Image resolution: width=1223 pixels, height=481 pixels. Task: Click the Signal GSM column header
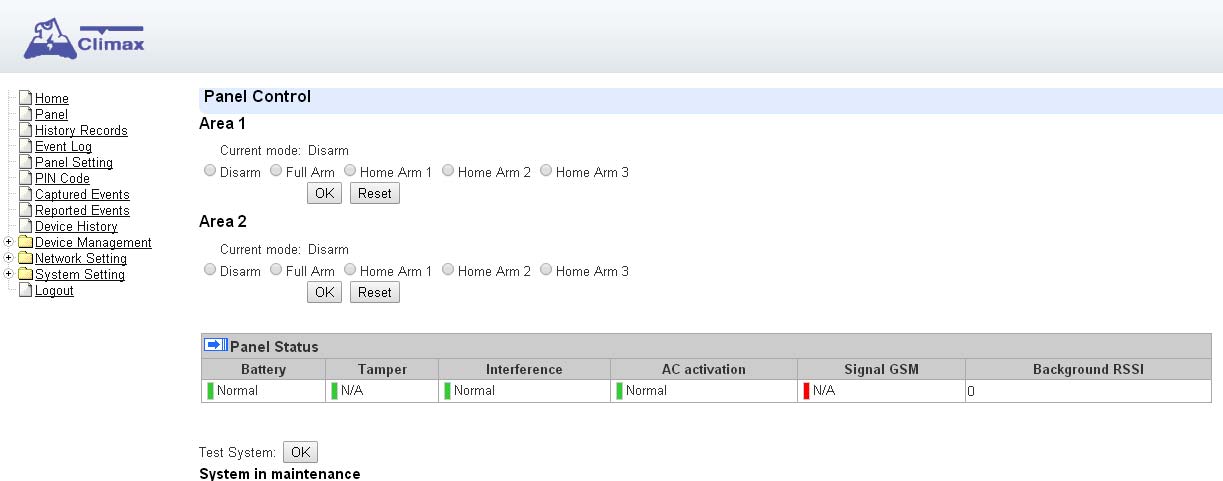pyautogui.click(x=881, y=369)
